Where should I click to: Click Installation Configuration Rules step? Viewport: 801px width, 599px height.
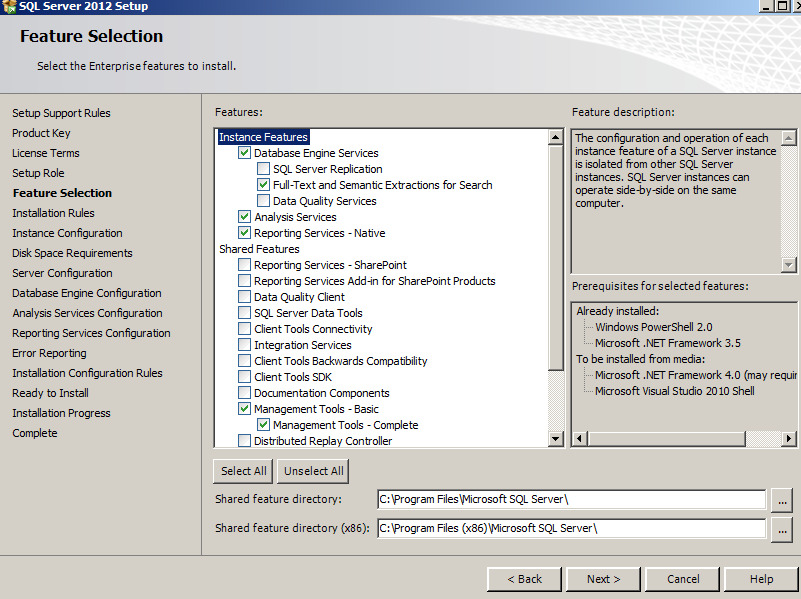(x=87, y=373)
